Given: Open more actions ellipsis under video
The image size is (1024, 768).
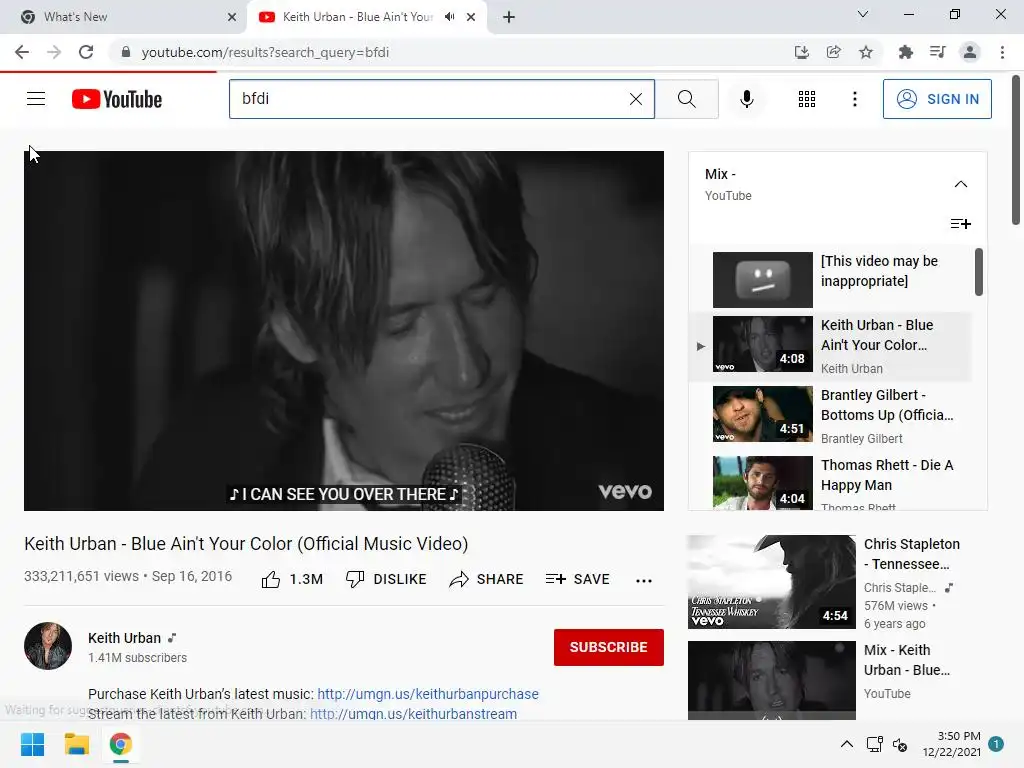Looking at the screenshot, I should tap(644, 580).
